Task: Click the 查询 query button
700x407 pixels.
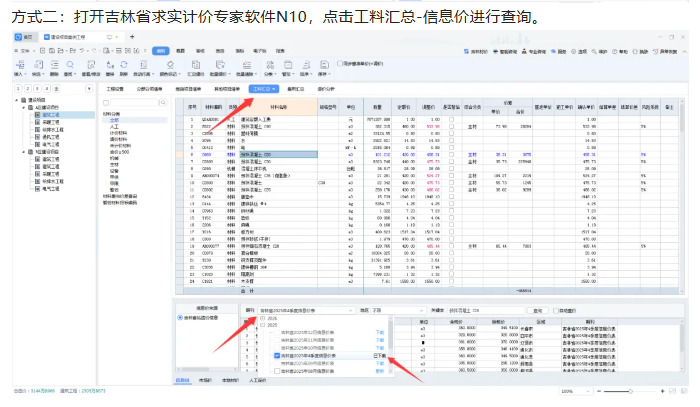Action: tap(538, 311)
